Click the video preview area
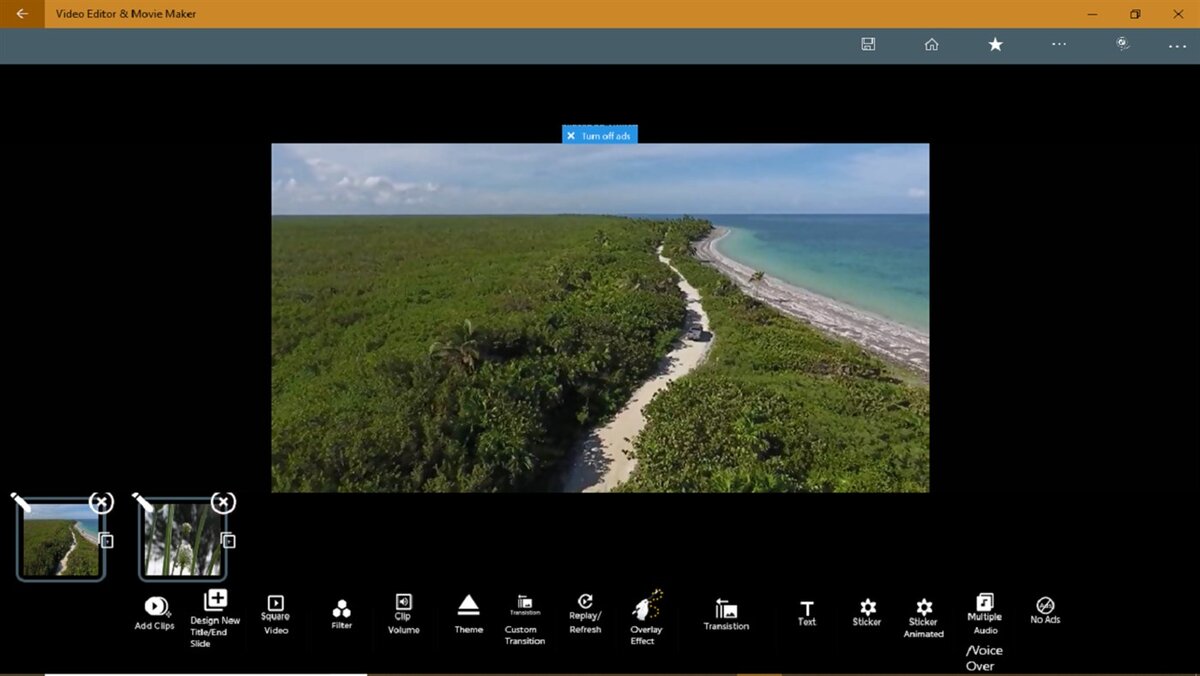 [600, 318]
